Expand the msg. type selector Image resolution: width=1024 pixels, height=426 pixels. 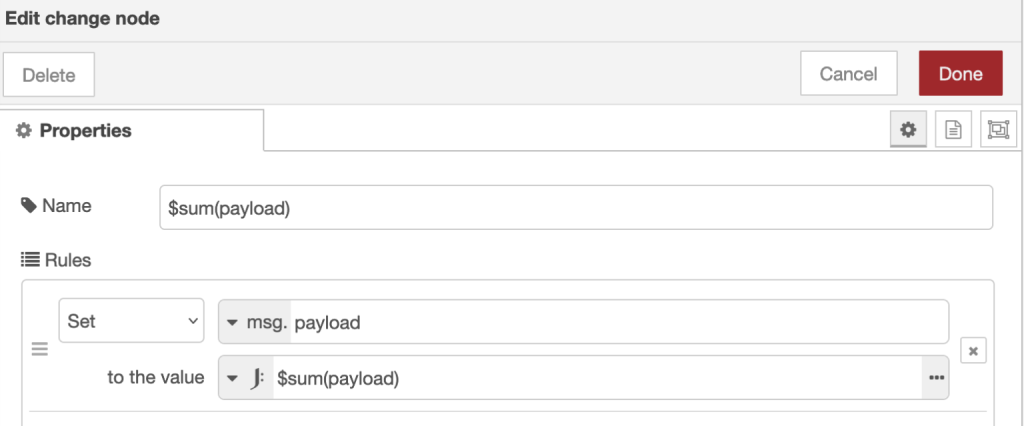coord(254,322)
